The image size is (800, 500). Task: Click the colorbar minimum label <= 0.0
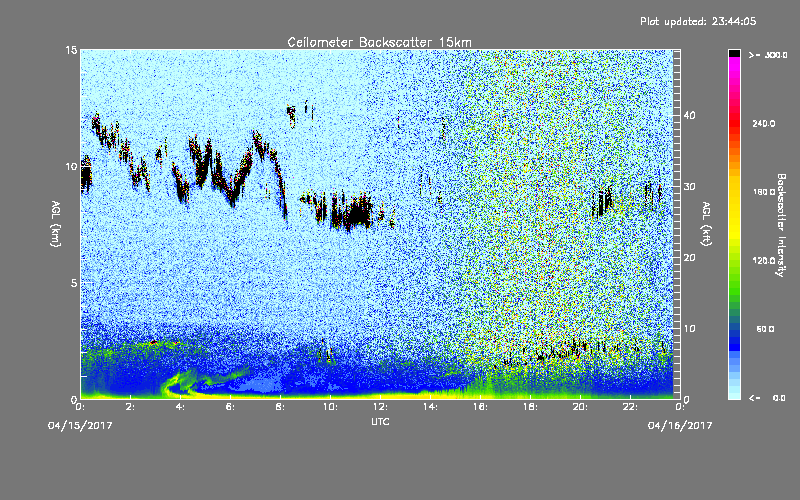tap(767, 397)
